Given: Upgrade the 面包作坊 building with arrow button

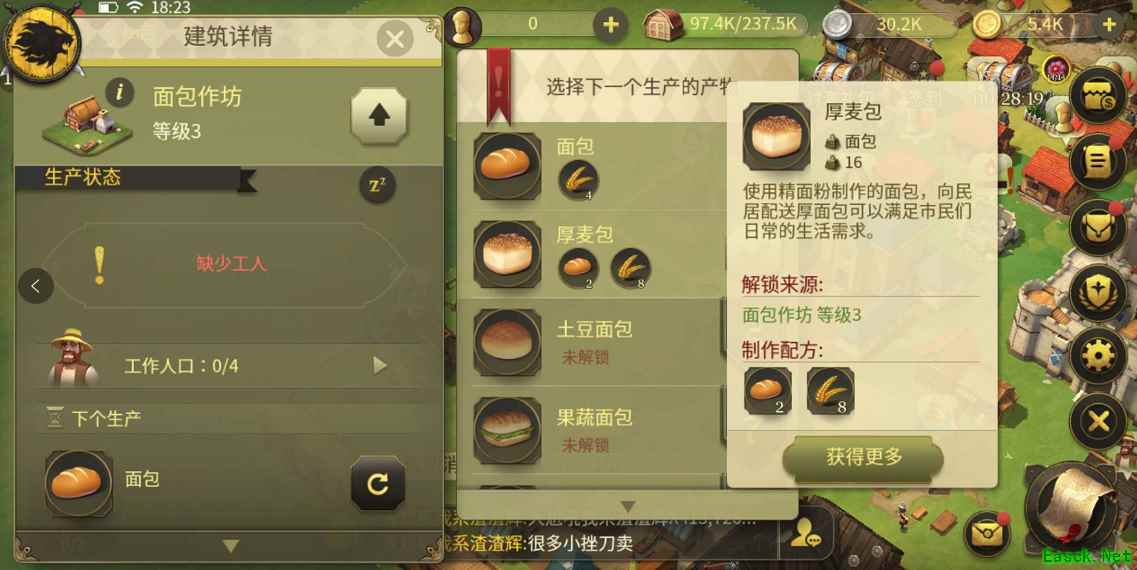Looking at the screenshot, I should pos(379,116).
